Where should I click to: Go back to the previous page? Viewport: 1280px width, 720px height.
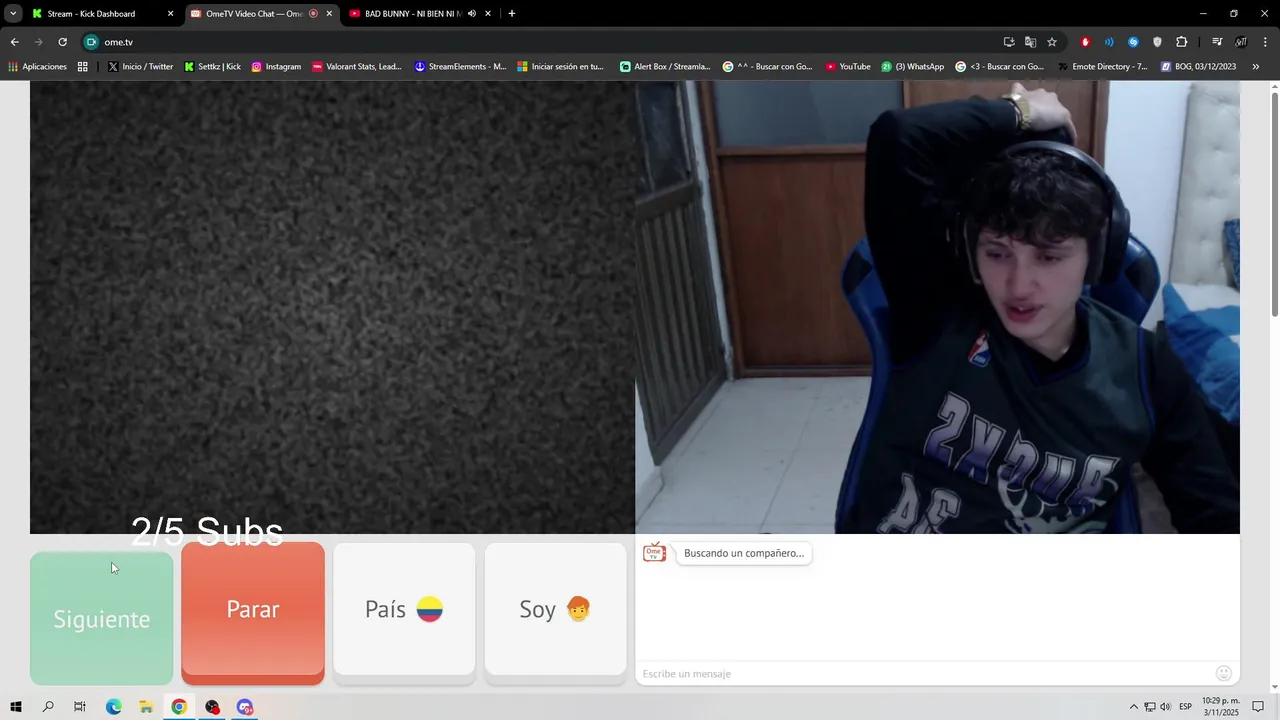[14, 42]
